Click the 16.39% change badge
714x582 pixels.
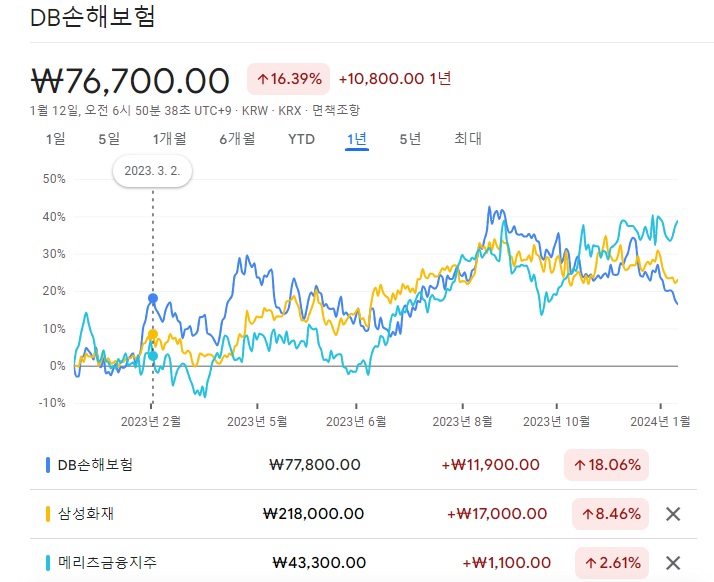[x=288, y=79]
